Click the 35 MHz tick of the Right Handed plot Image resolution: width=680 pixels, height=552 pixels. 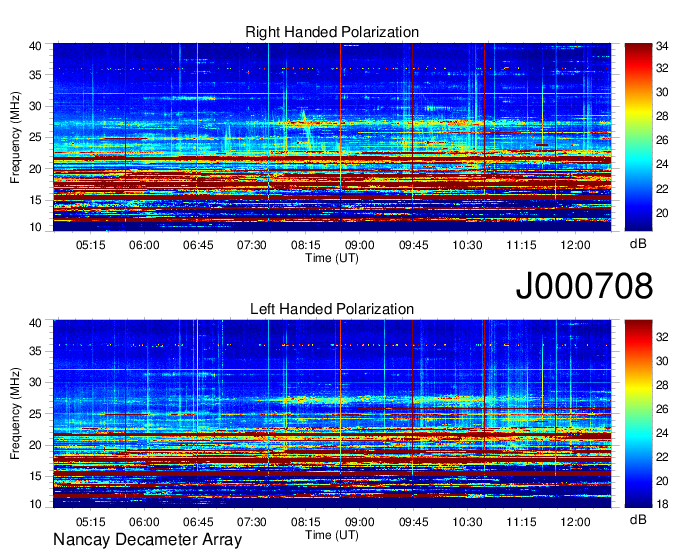(35, 75)
